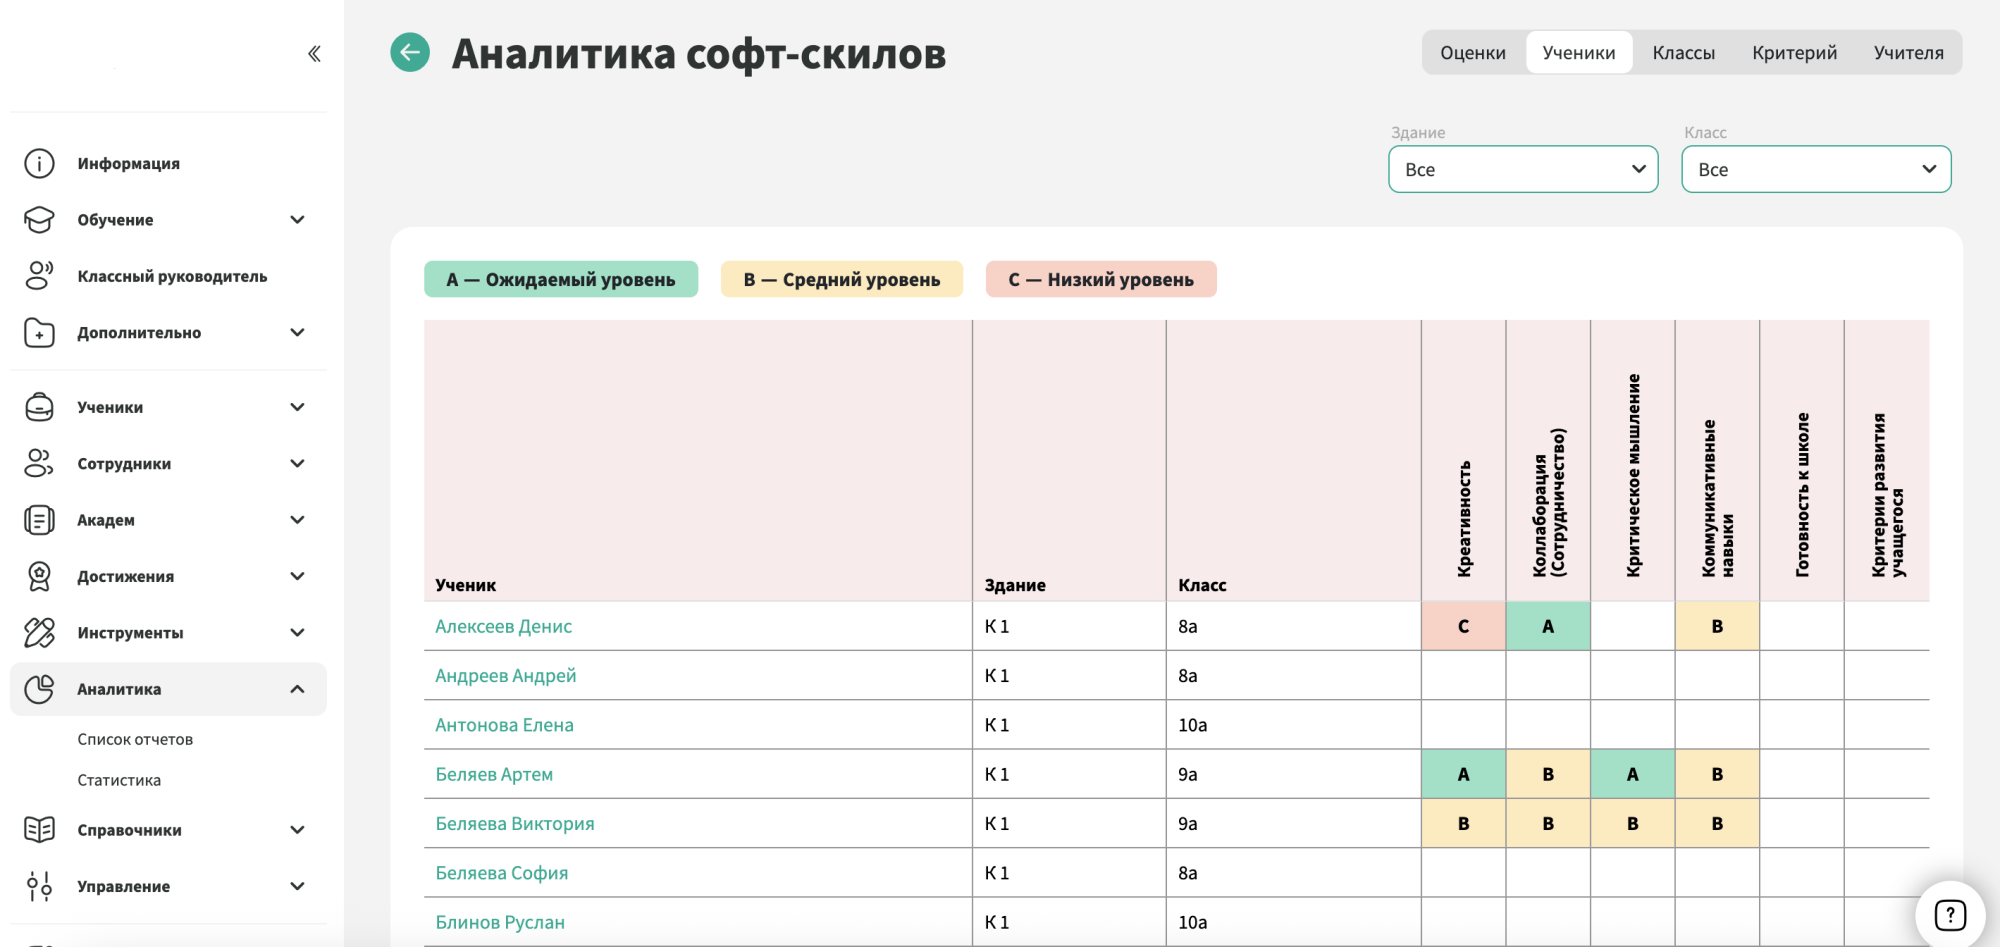Click the Управление sliders icon
The width and height of the screenshot is (2000, 947).
[39, 886]
